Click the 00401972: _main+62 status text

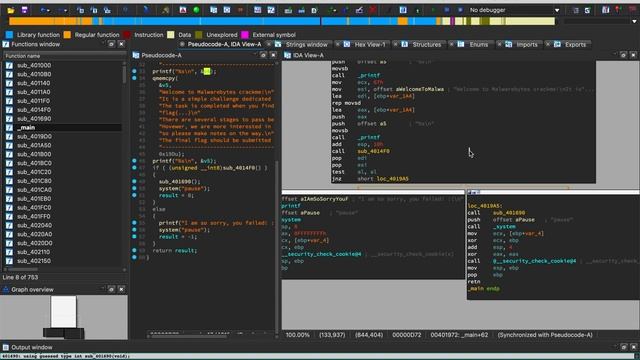point(459,335)
